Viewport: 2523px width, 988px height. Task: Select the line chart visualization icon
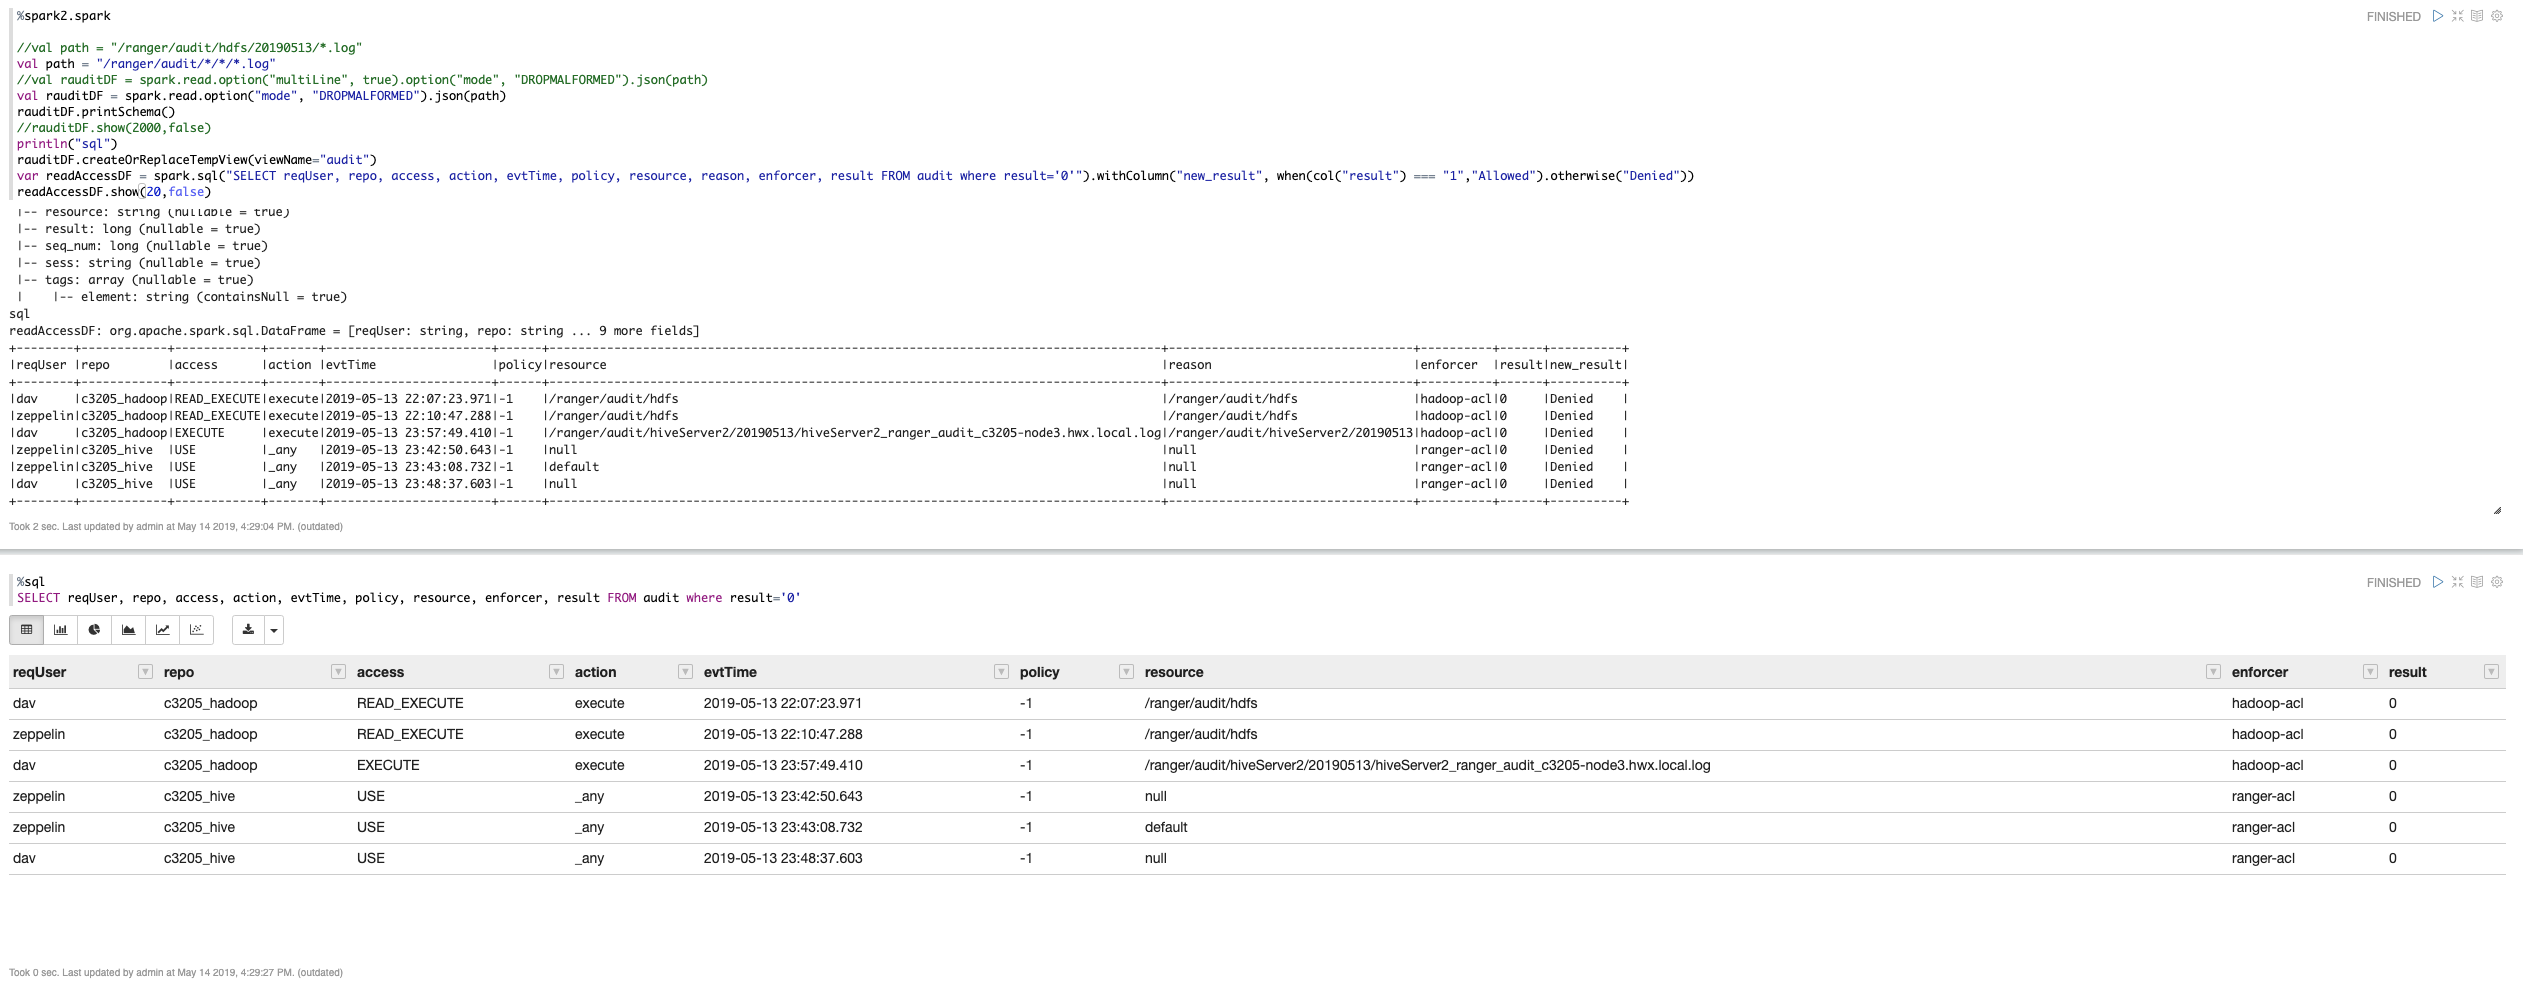[x=162, y=630]
